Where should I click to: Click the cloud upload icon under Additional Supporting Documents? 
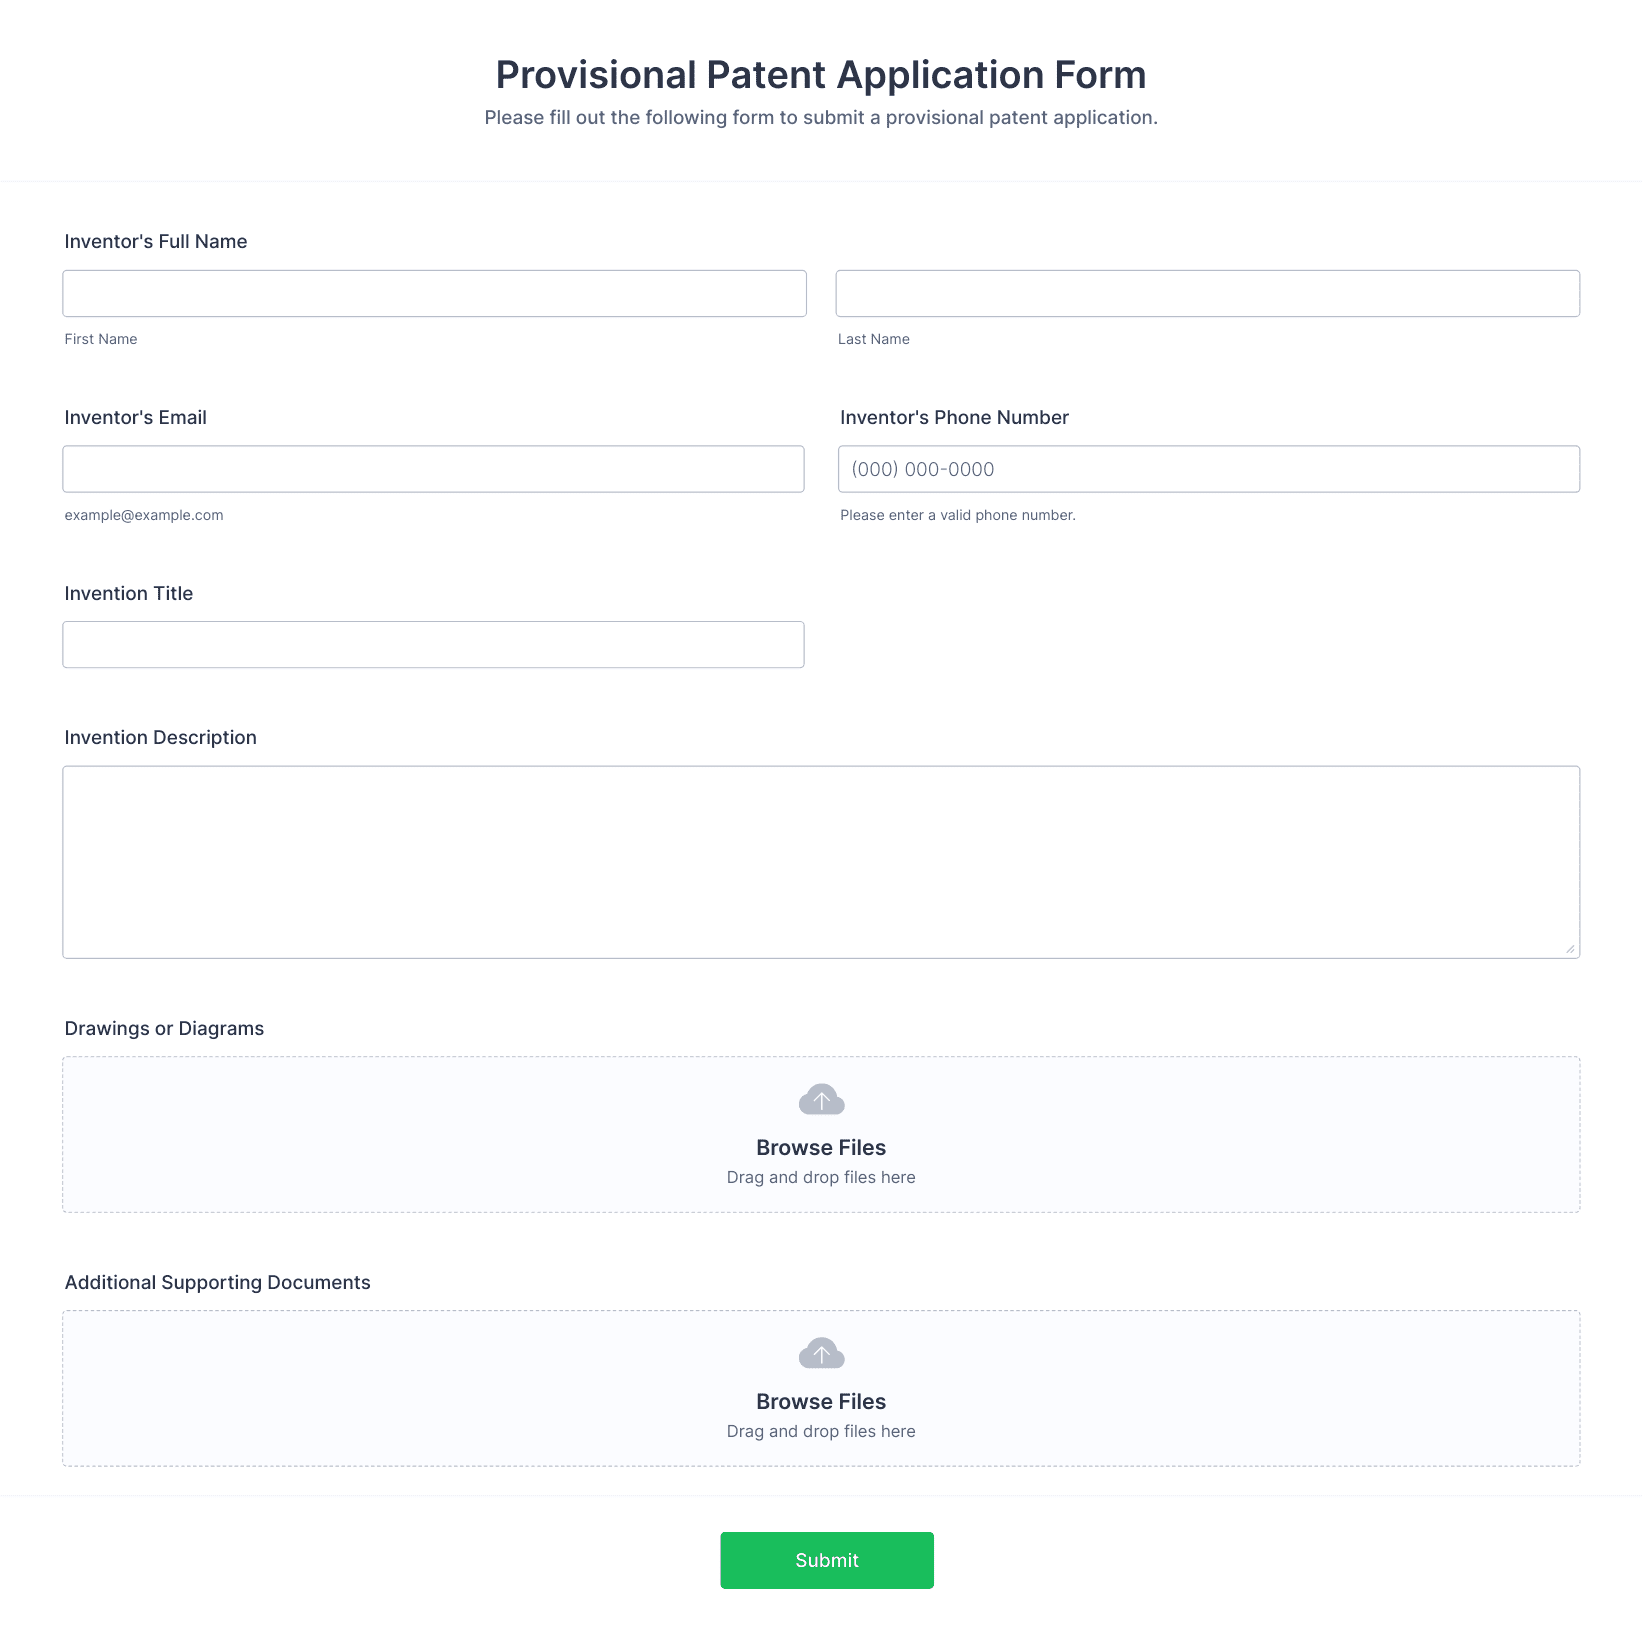point(821,1354)
